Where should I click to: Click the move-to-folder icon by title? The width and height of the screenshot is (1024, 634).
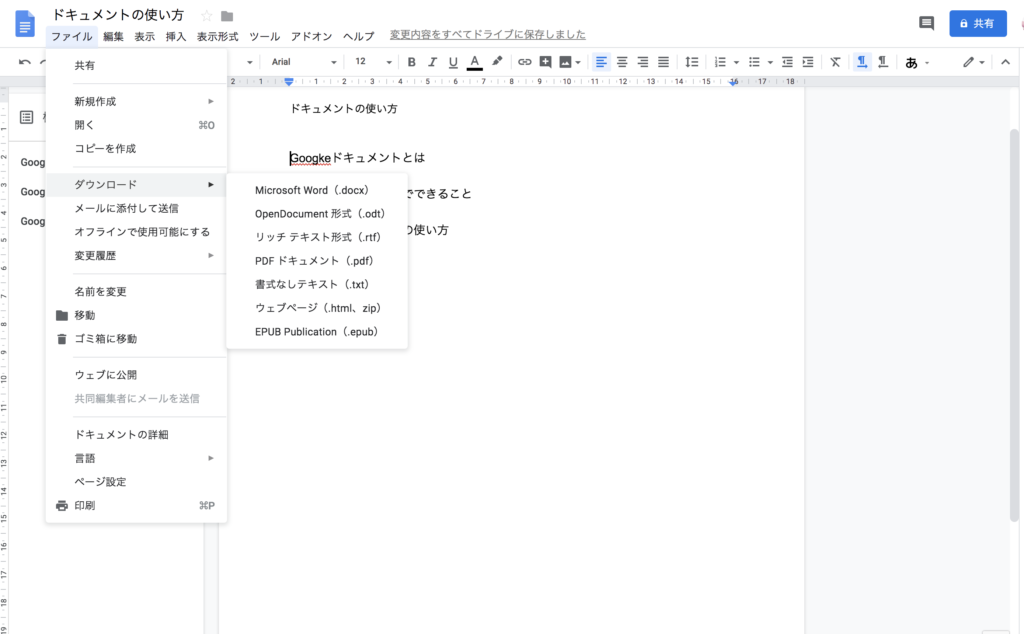pyautogui.click(x=227, y=16)
